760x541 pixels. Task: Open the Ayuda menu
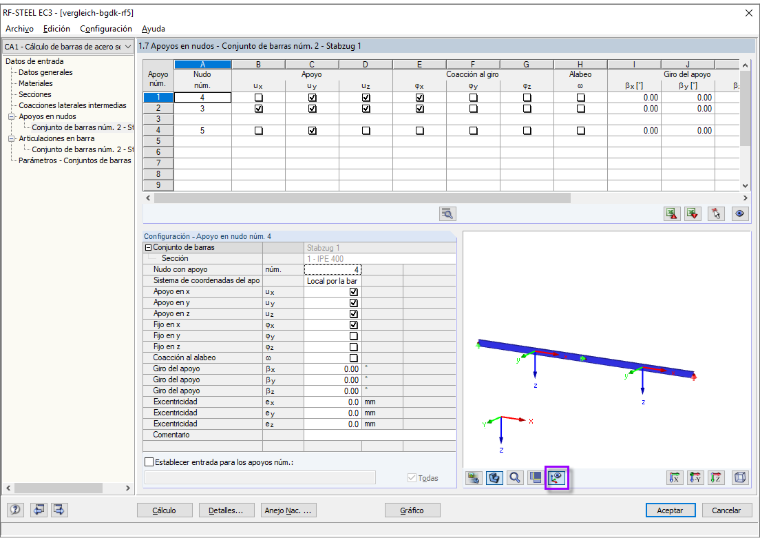[x=154, y=29]
